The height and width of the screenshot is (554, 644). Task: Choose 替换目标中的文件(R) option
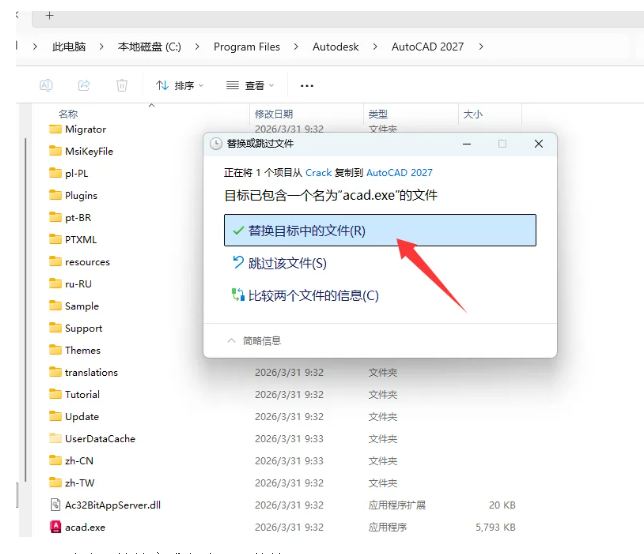click(x=380, y=230)
